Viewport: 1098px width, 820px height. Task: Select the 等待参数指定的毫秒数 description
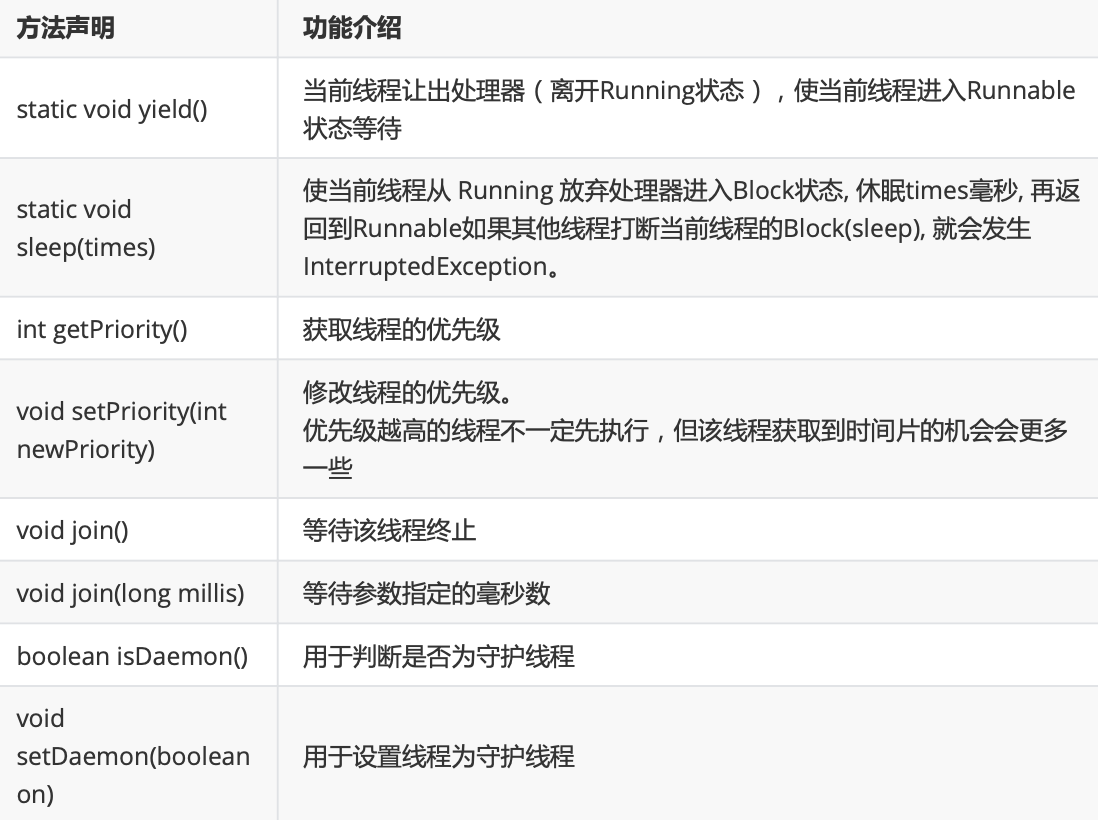(x=426, y=593)
